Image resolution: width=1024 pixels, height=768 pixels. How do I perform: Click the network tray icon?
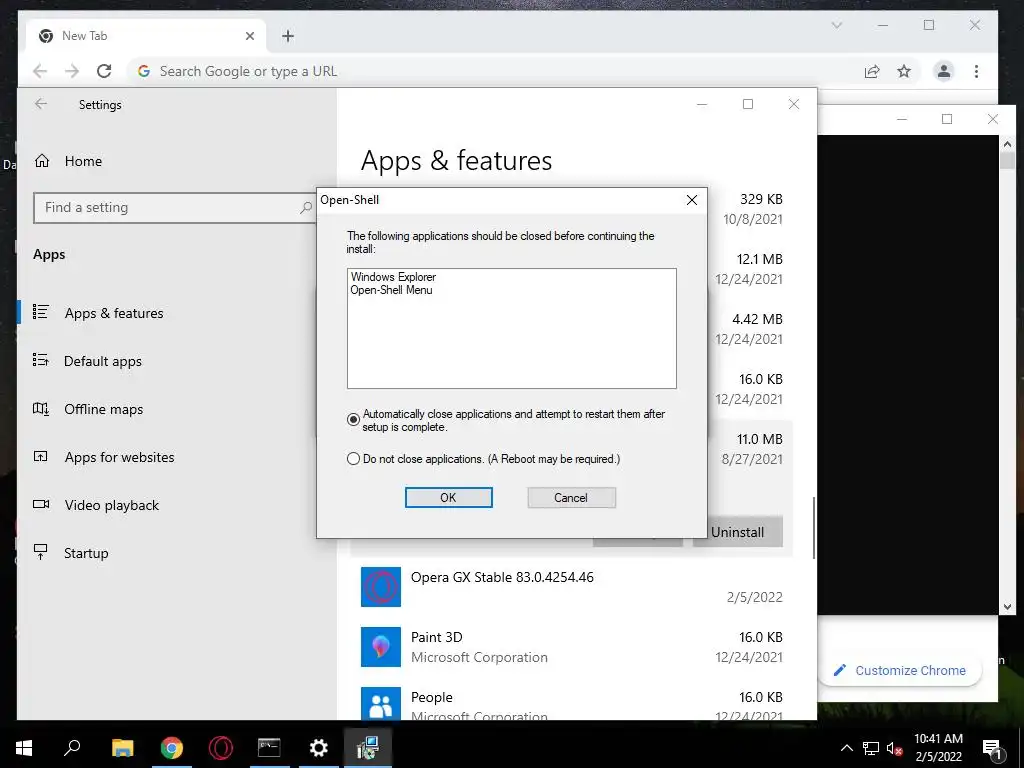point(871,748)
